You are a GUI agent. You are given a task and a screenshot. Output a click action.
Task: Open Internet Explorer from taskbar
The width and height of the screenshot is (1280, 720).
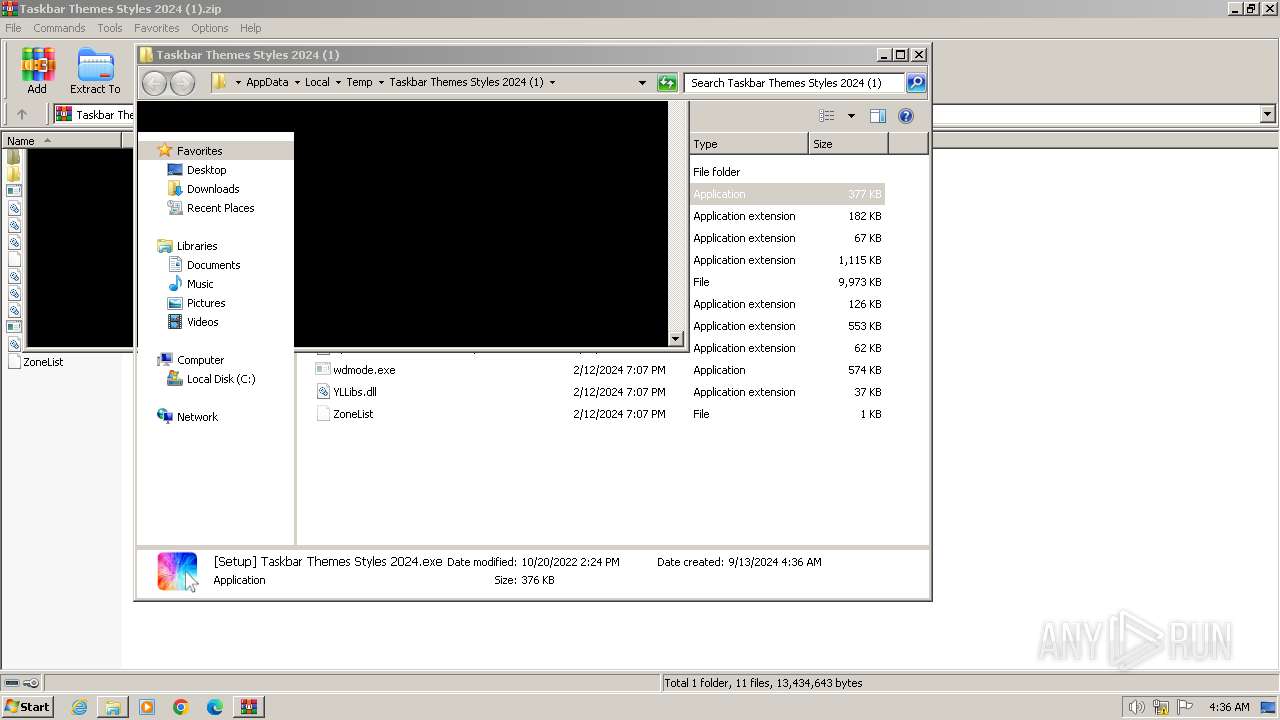tap(79, 707)
